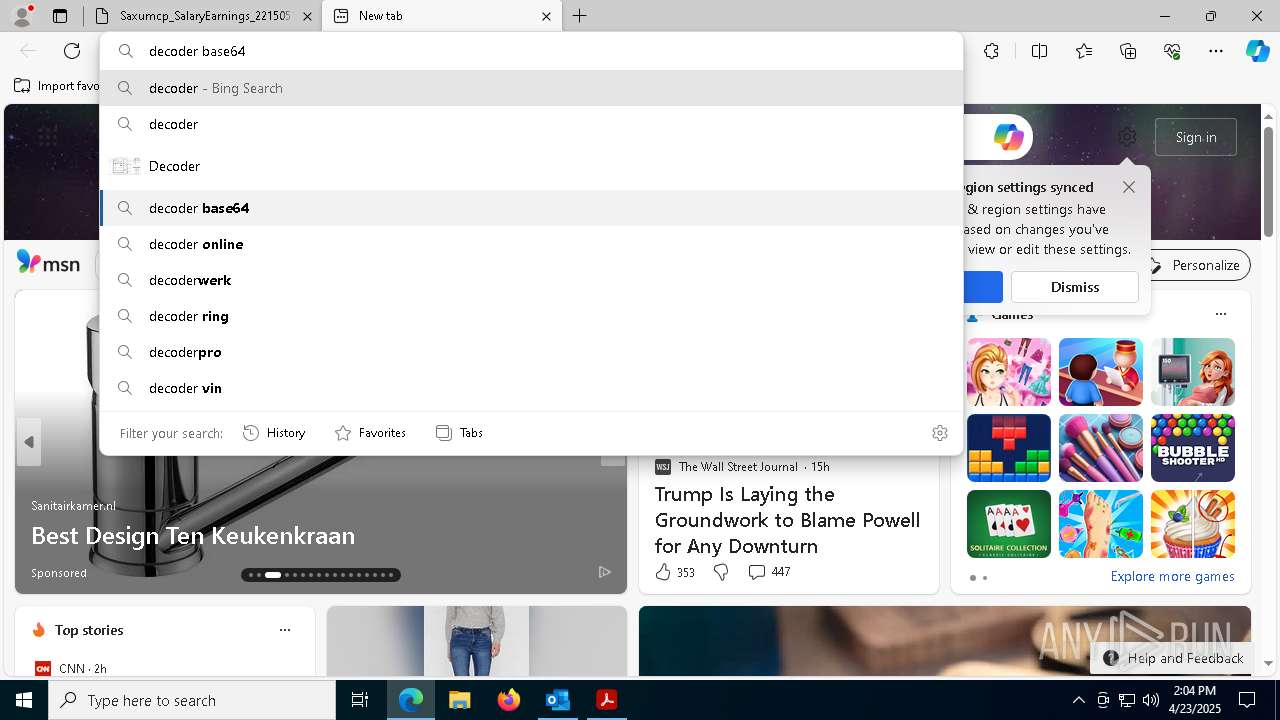Close the Saxumcp_SalaryEarnings tab

(308, 16)
